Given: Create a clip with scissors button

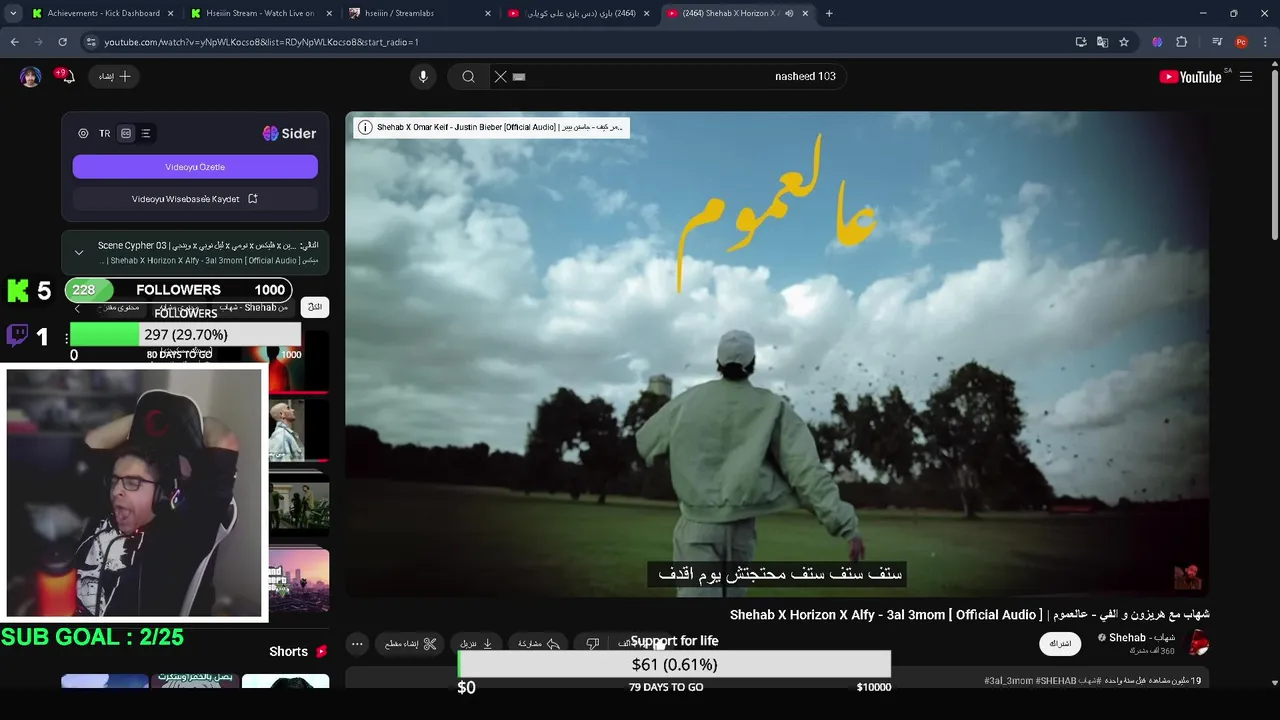Looking at the screenshot, I should pos(411,644).
